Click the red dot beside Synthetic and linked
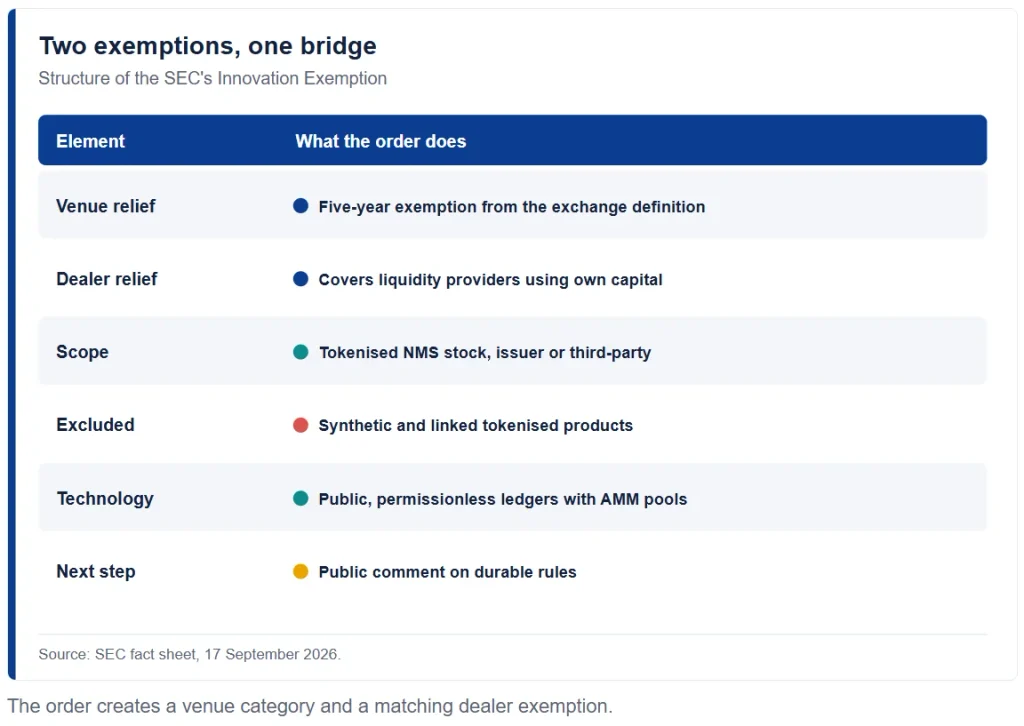 click(x=300, y=426)
